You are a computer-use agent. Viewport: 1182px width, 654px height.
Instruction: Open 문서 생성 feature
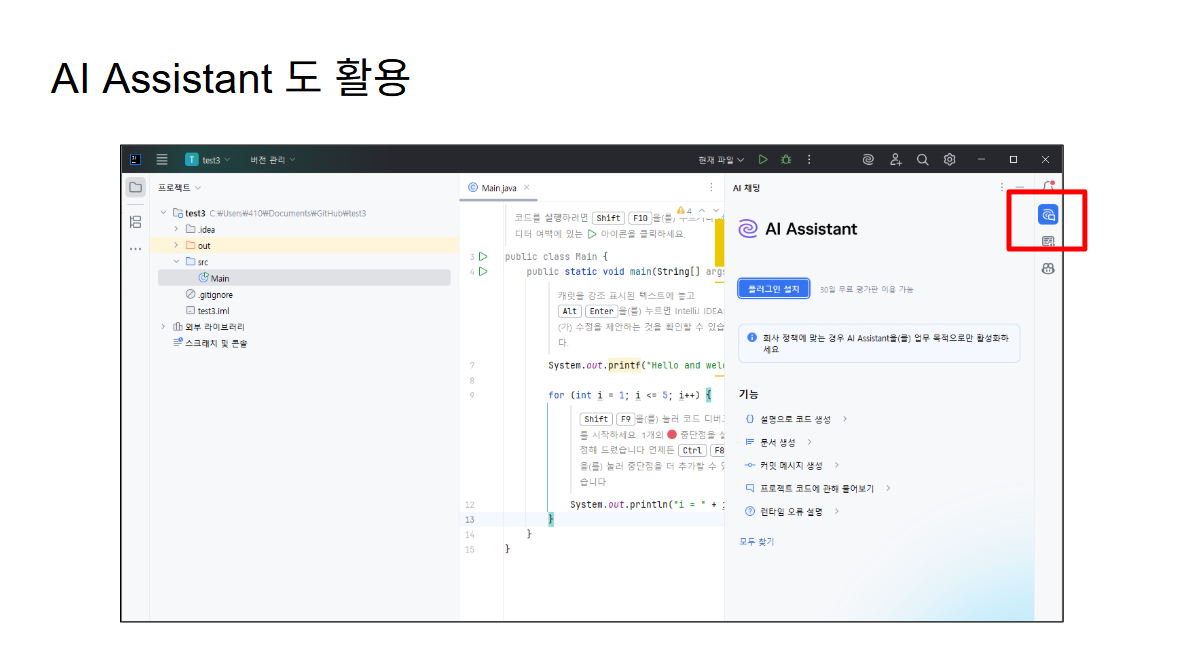(x=779, y=442)
